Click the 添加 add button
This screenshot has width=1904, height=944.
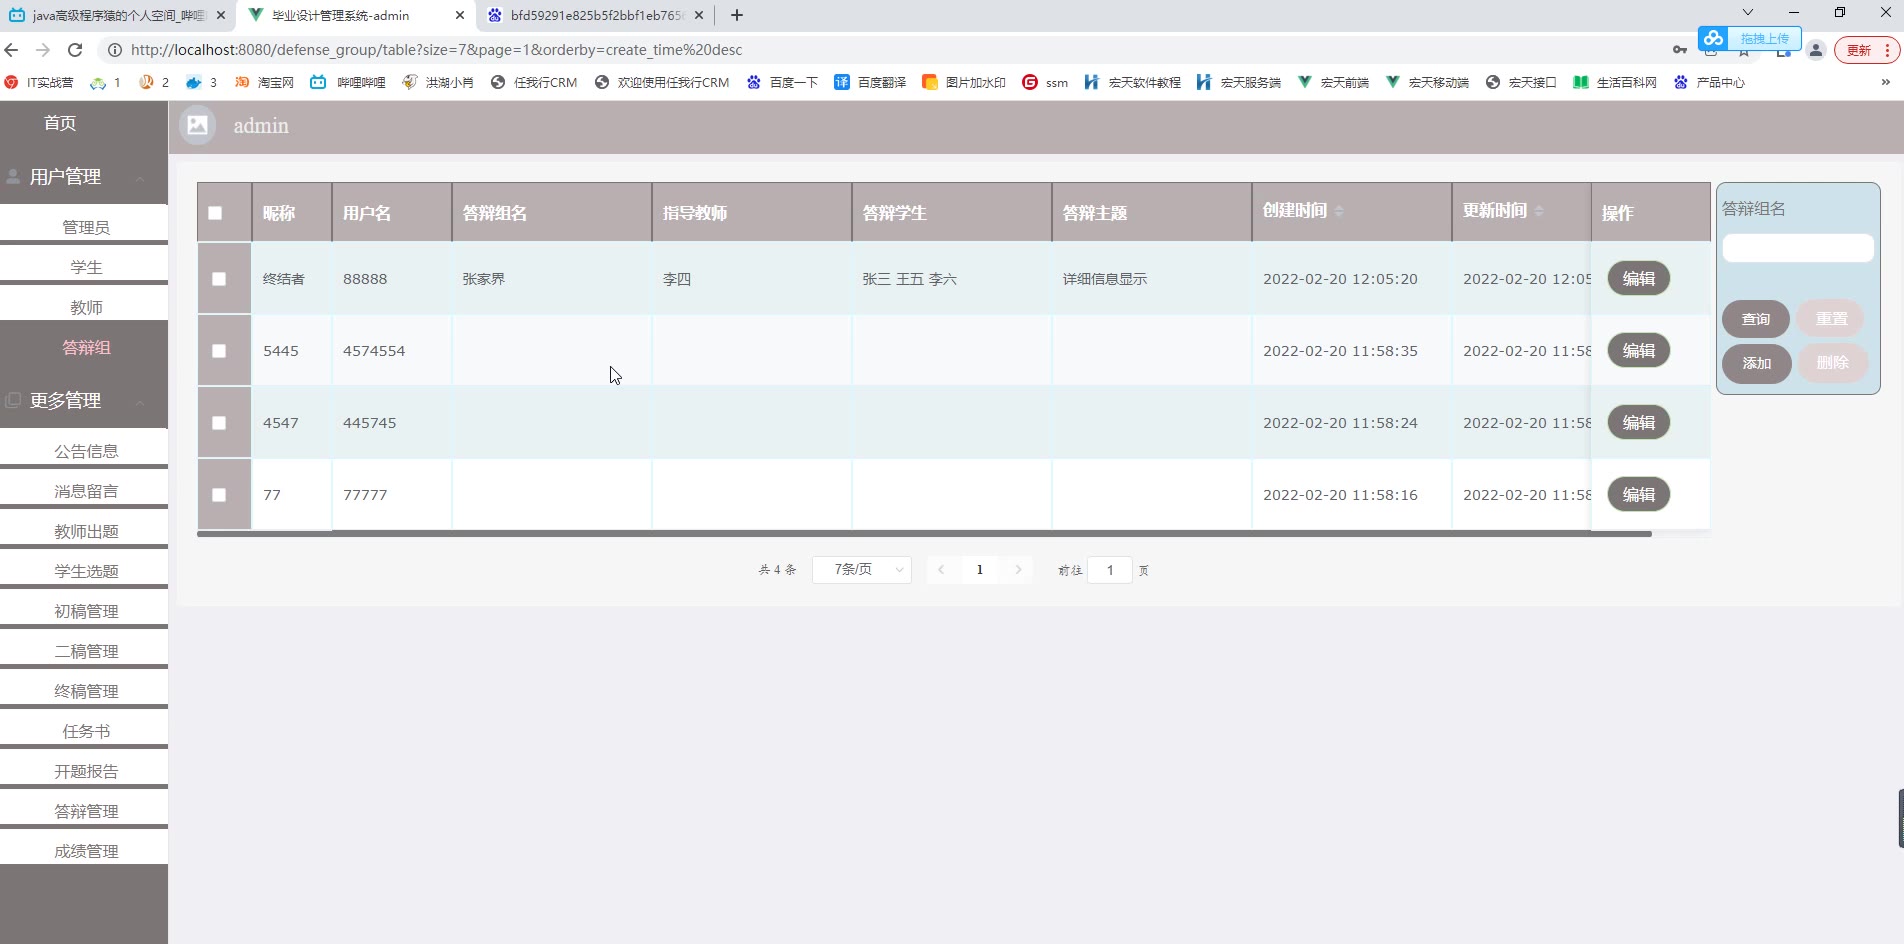point(1757,363)
